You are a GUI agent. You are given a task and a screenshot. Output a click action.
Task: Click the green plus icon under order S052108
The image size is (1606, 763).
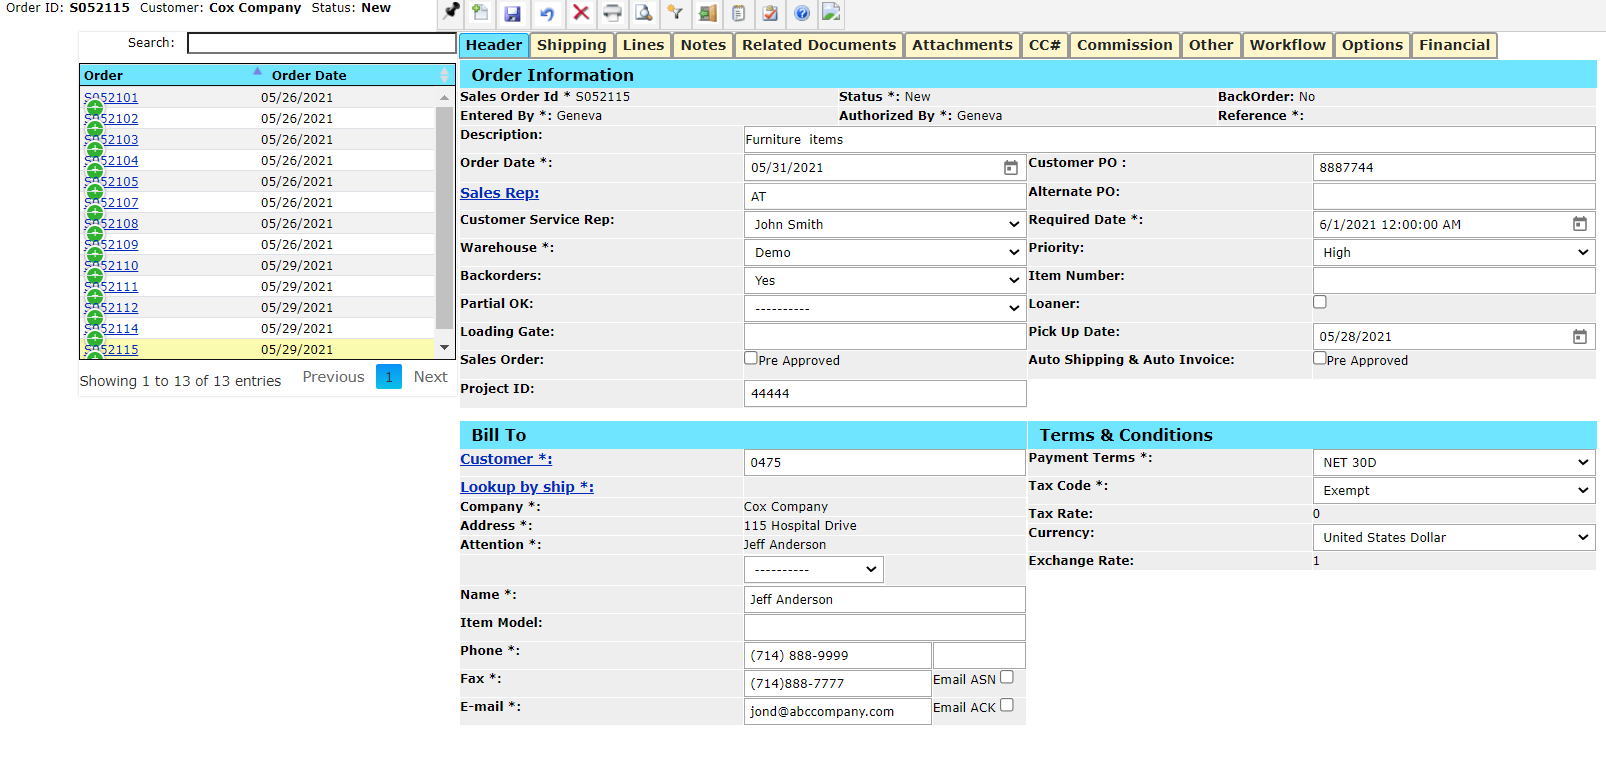(x=94, y=234)
